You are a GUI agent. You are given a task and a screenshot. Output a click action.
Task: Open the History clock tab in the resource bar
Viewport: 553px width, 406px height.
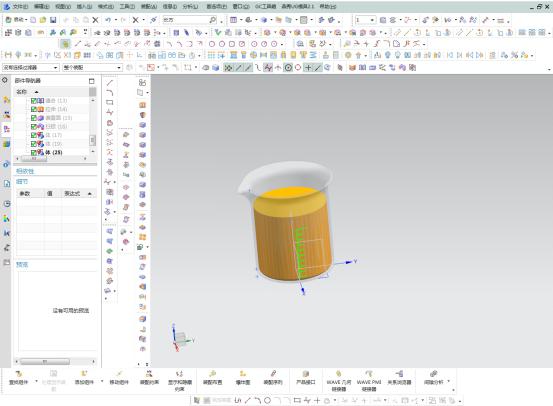coord(6,204)
